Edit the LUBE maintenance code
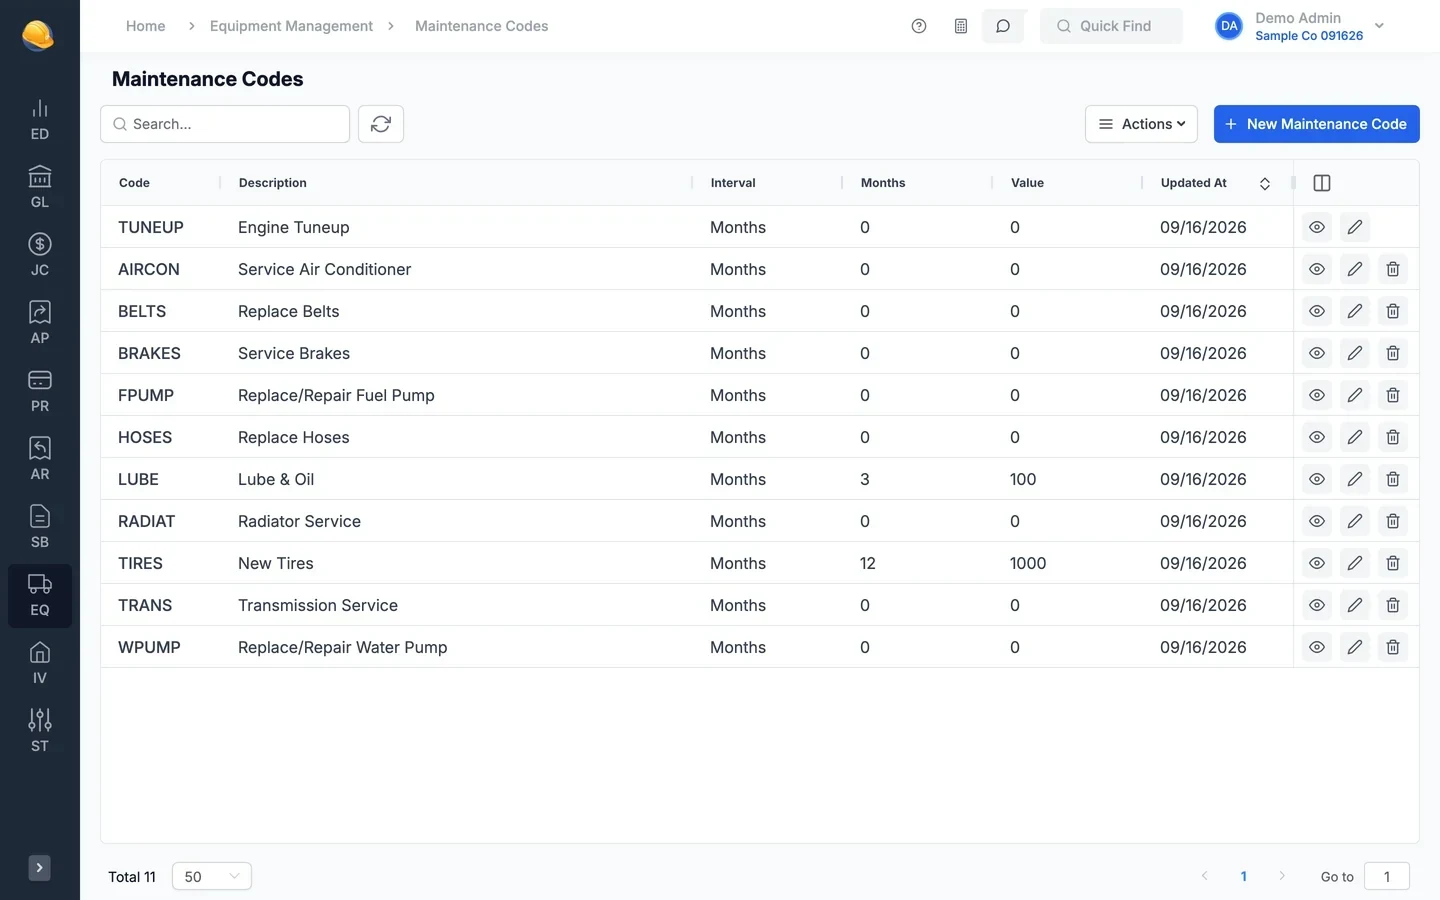 (1355, 479)
